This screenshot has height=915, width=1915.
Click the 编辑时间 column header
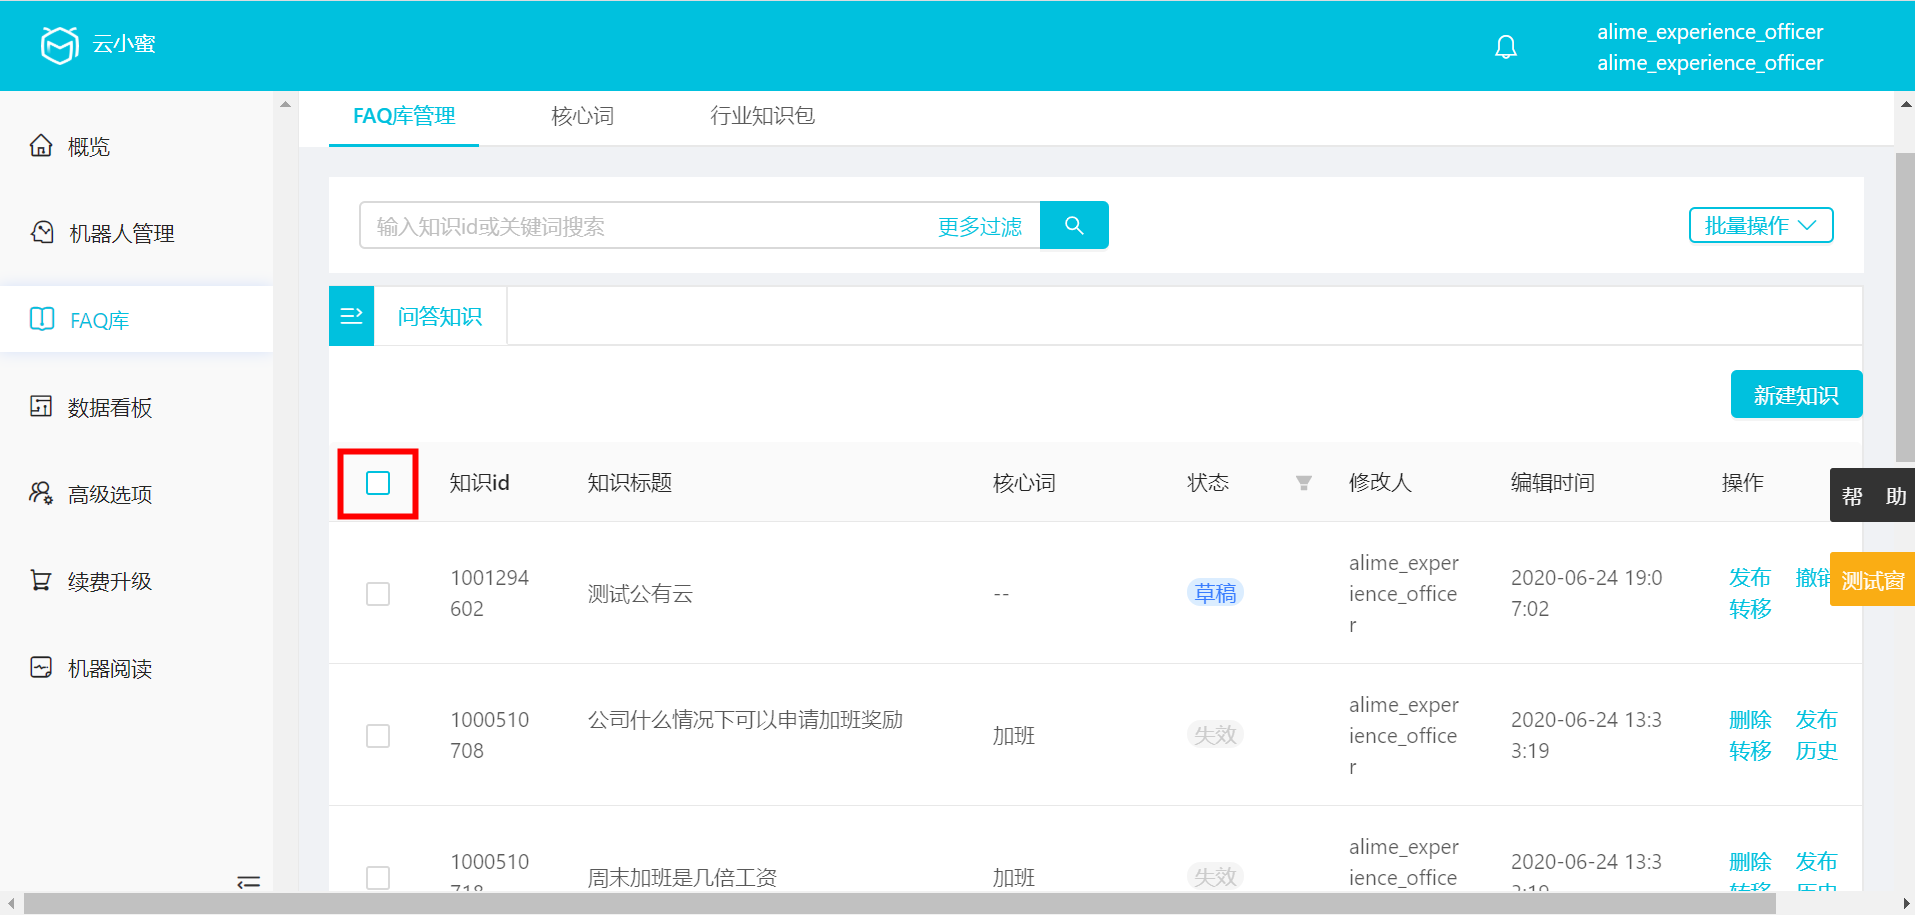coord(1552,483)
